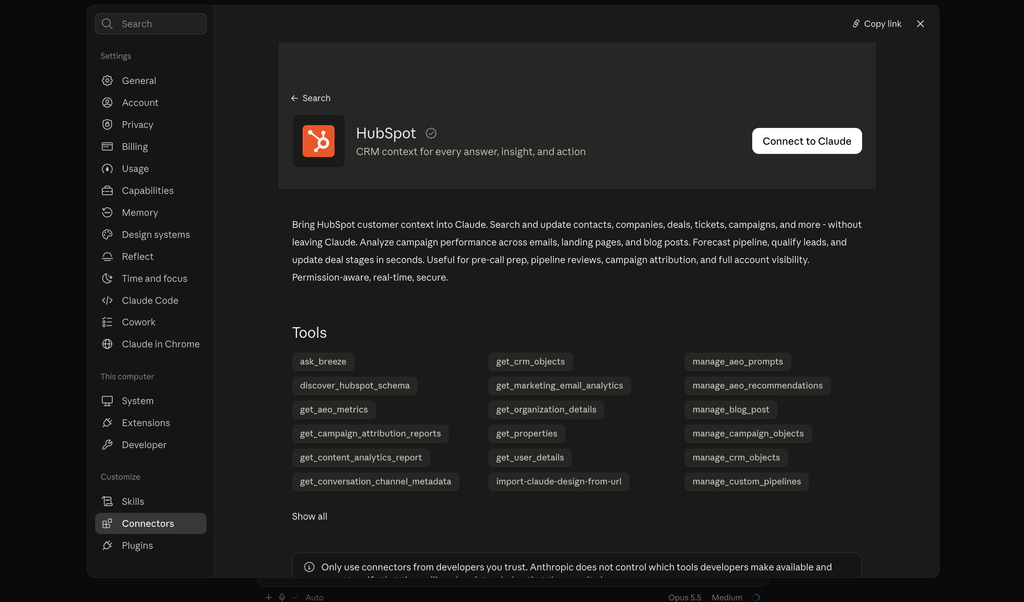Click the System monitor icon
Viewport: 1024px width, 602px height.
(x=107, y=401)
